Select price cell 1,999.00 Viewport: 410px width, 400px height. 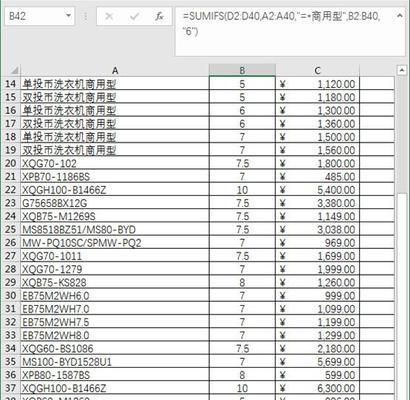(x=318, y=269)
